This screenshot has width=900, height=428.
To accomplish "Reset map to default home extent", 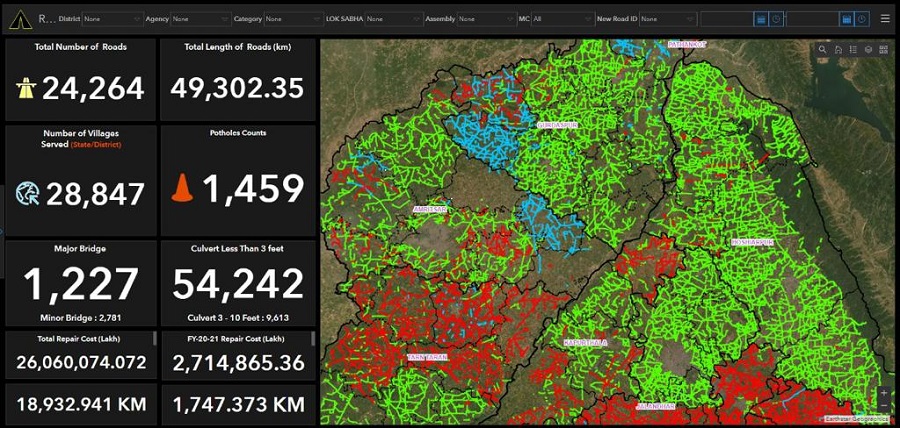I will click(837, 49).
